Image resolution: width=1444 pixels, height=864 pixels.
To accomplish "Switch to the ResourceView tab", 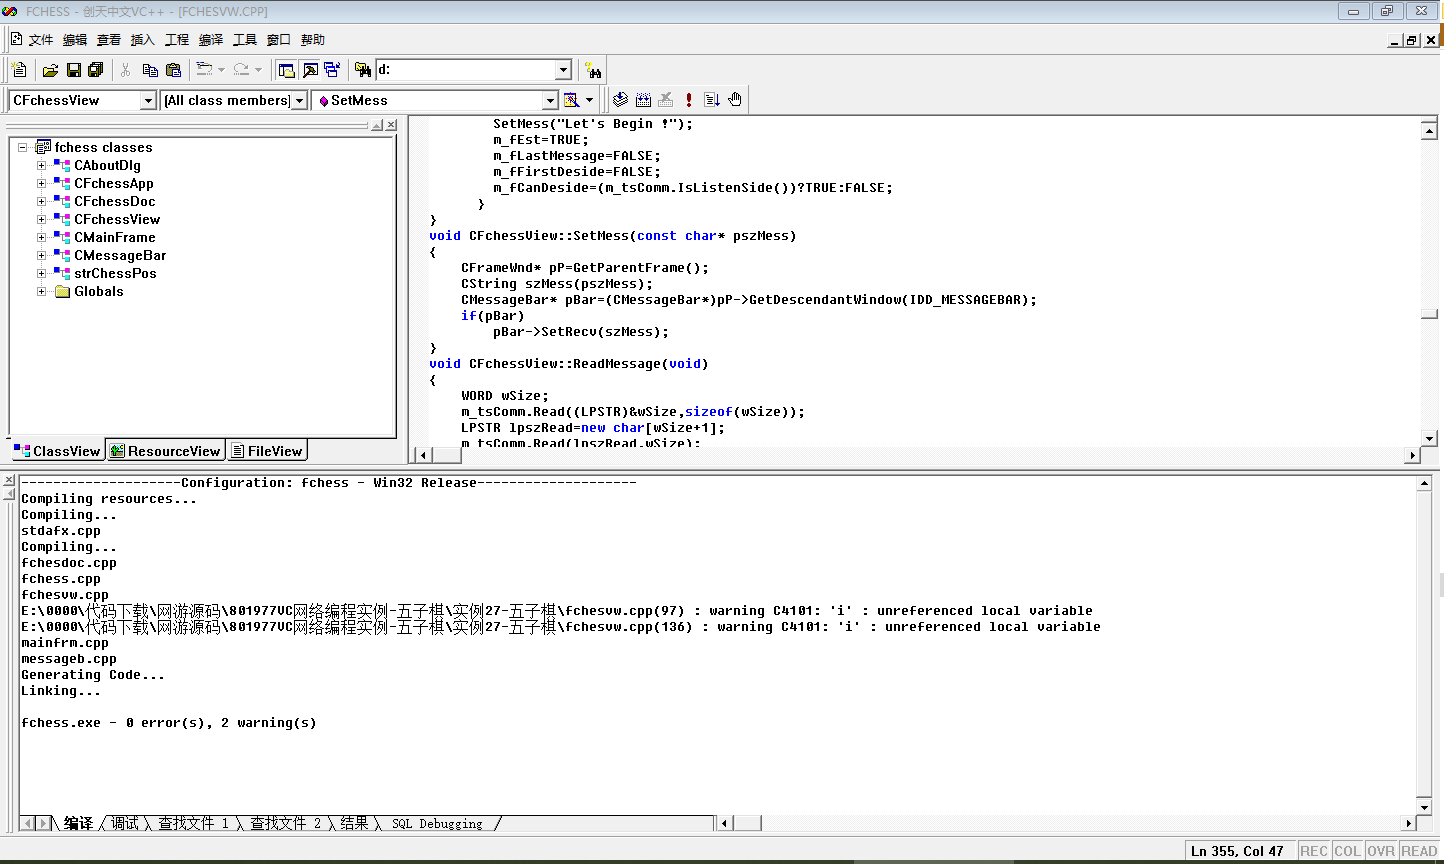I will pos(165,451).
